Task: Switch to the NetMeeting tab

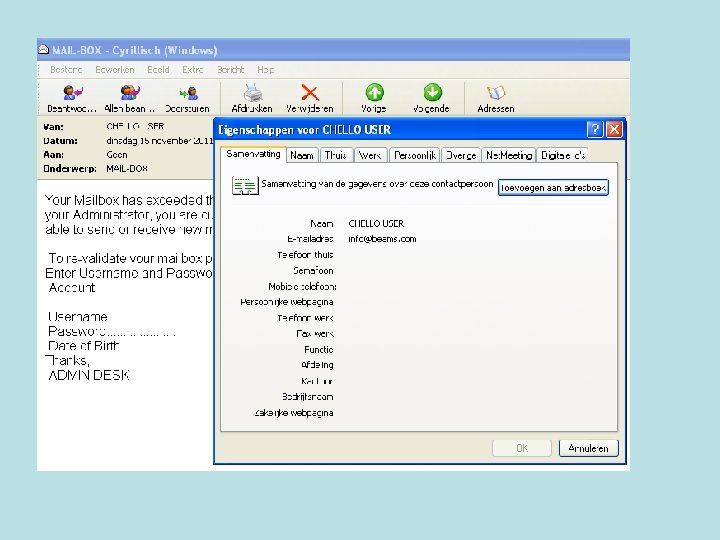Action: pyautogui.click(x=509, y=156)
